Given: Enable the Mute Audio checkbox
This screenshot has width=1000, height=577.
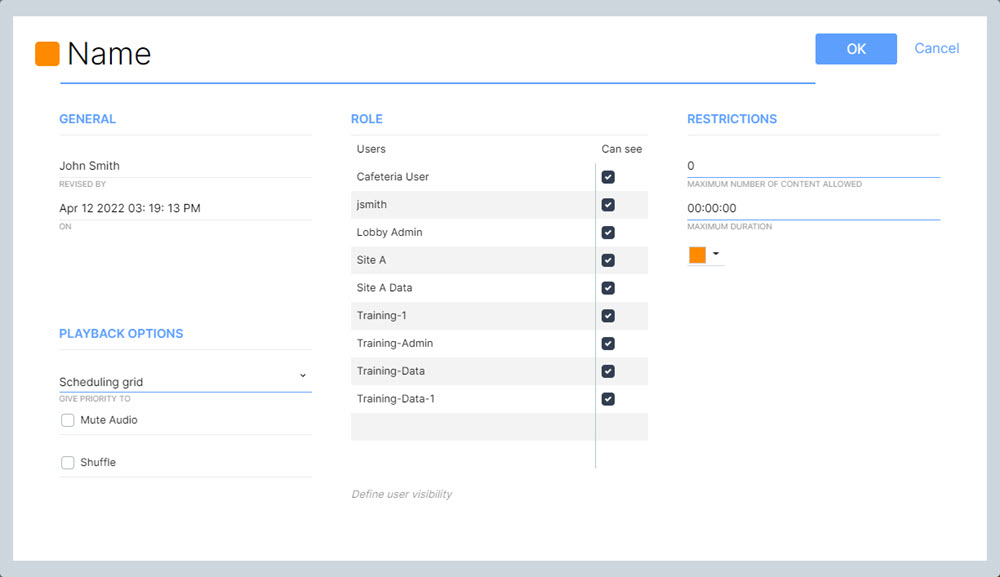Looking at the screenshot, I should [68, 421].
